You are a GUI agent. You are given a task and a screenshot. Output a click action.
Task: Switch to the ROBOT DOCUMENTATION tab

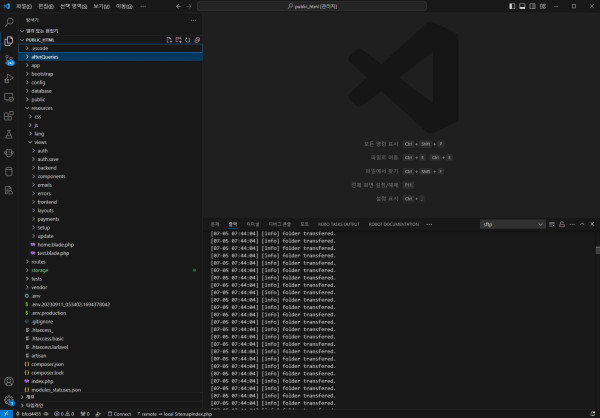[x=394, y=224]
